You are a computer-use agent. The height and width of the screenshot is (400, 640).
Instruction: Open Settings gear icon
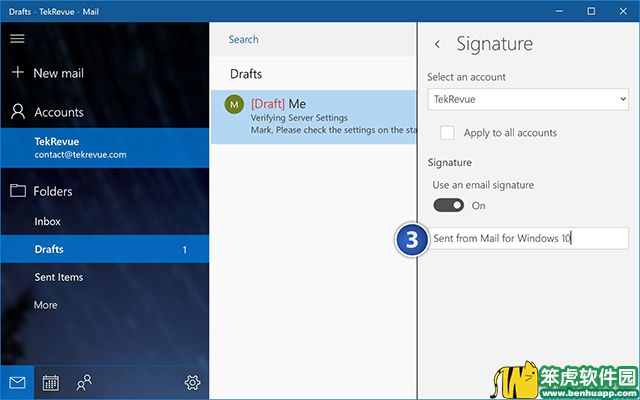[192, 382]
